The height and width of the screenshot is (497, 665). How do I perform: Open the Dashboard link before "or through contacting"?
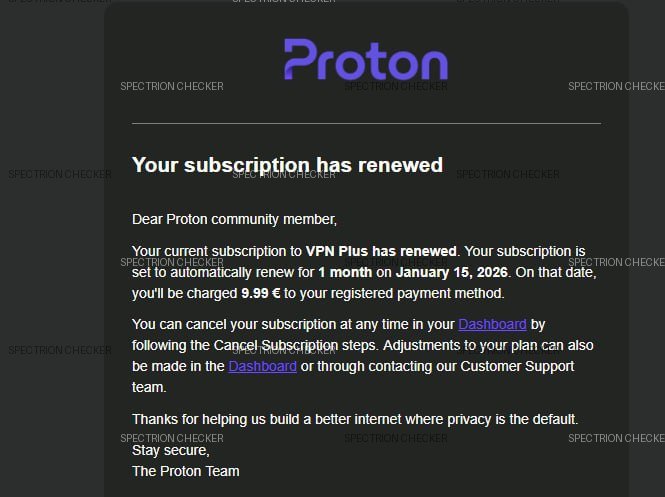tap(262, 366)
